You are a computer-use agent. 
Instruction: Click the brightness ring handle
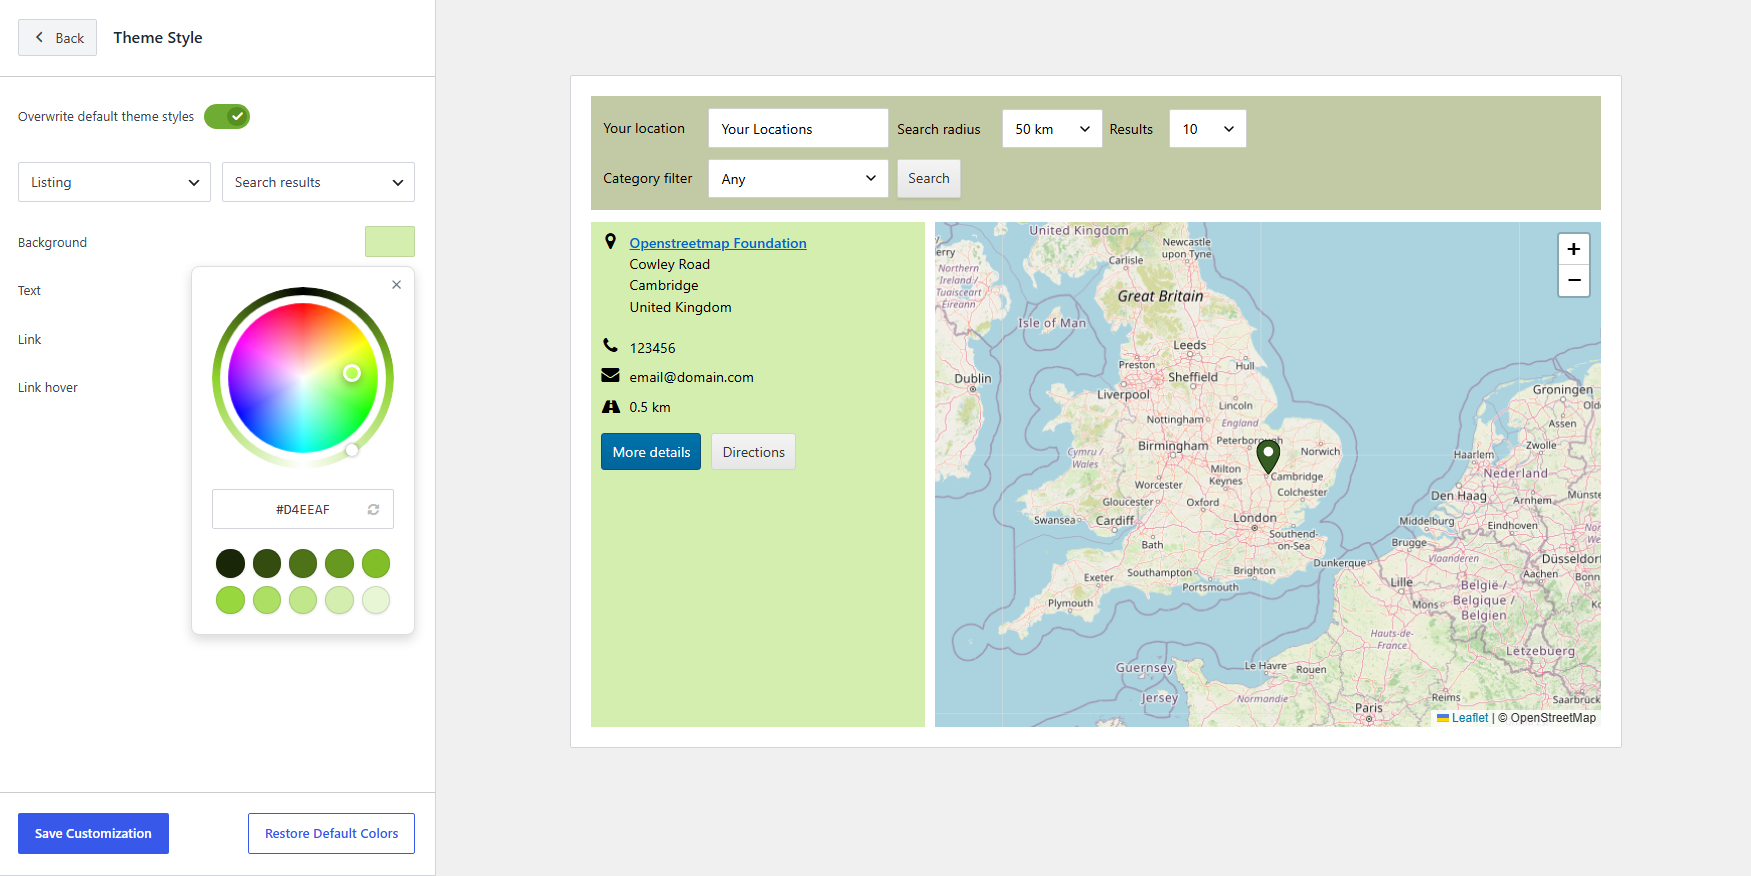pos(352,450)
